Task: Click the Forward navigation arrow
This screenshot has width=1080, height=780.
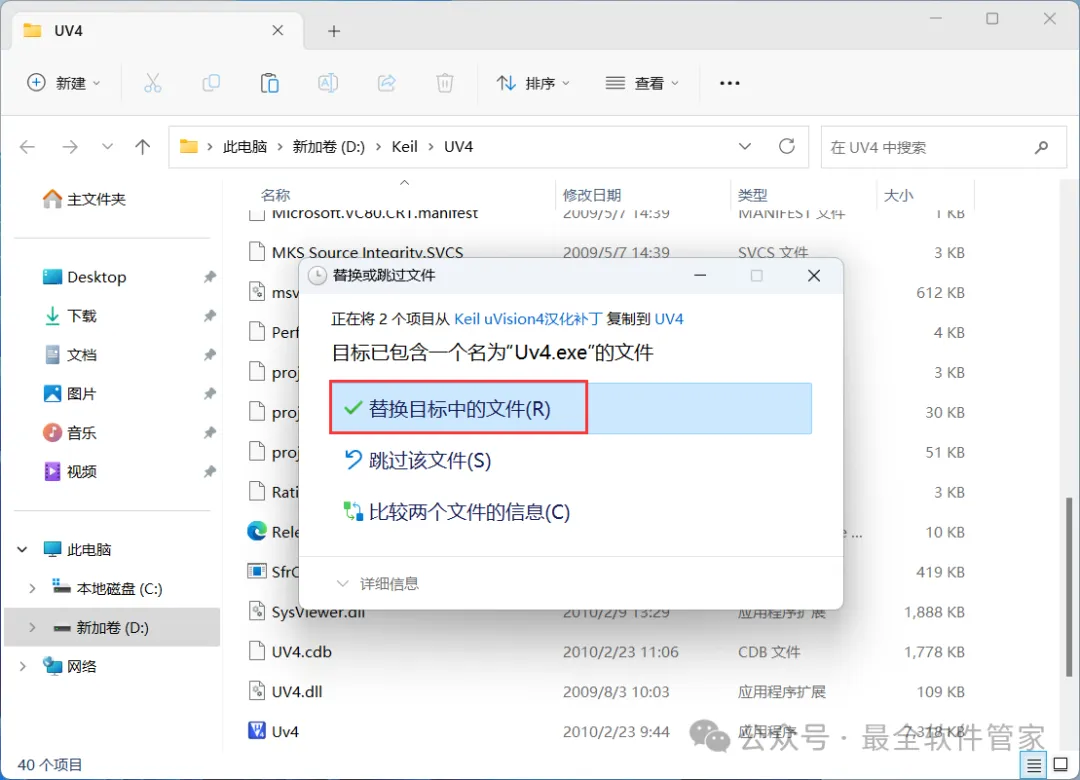Action: pyautogui.click(x=70, y=147)
